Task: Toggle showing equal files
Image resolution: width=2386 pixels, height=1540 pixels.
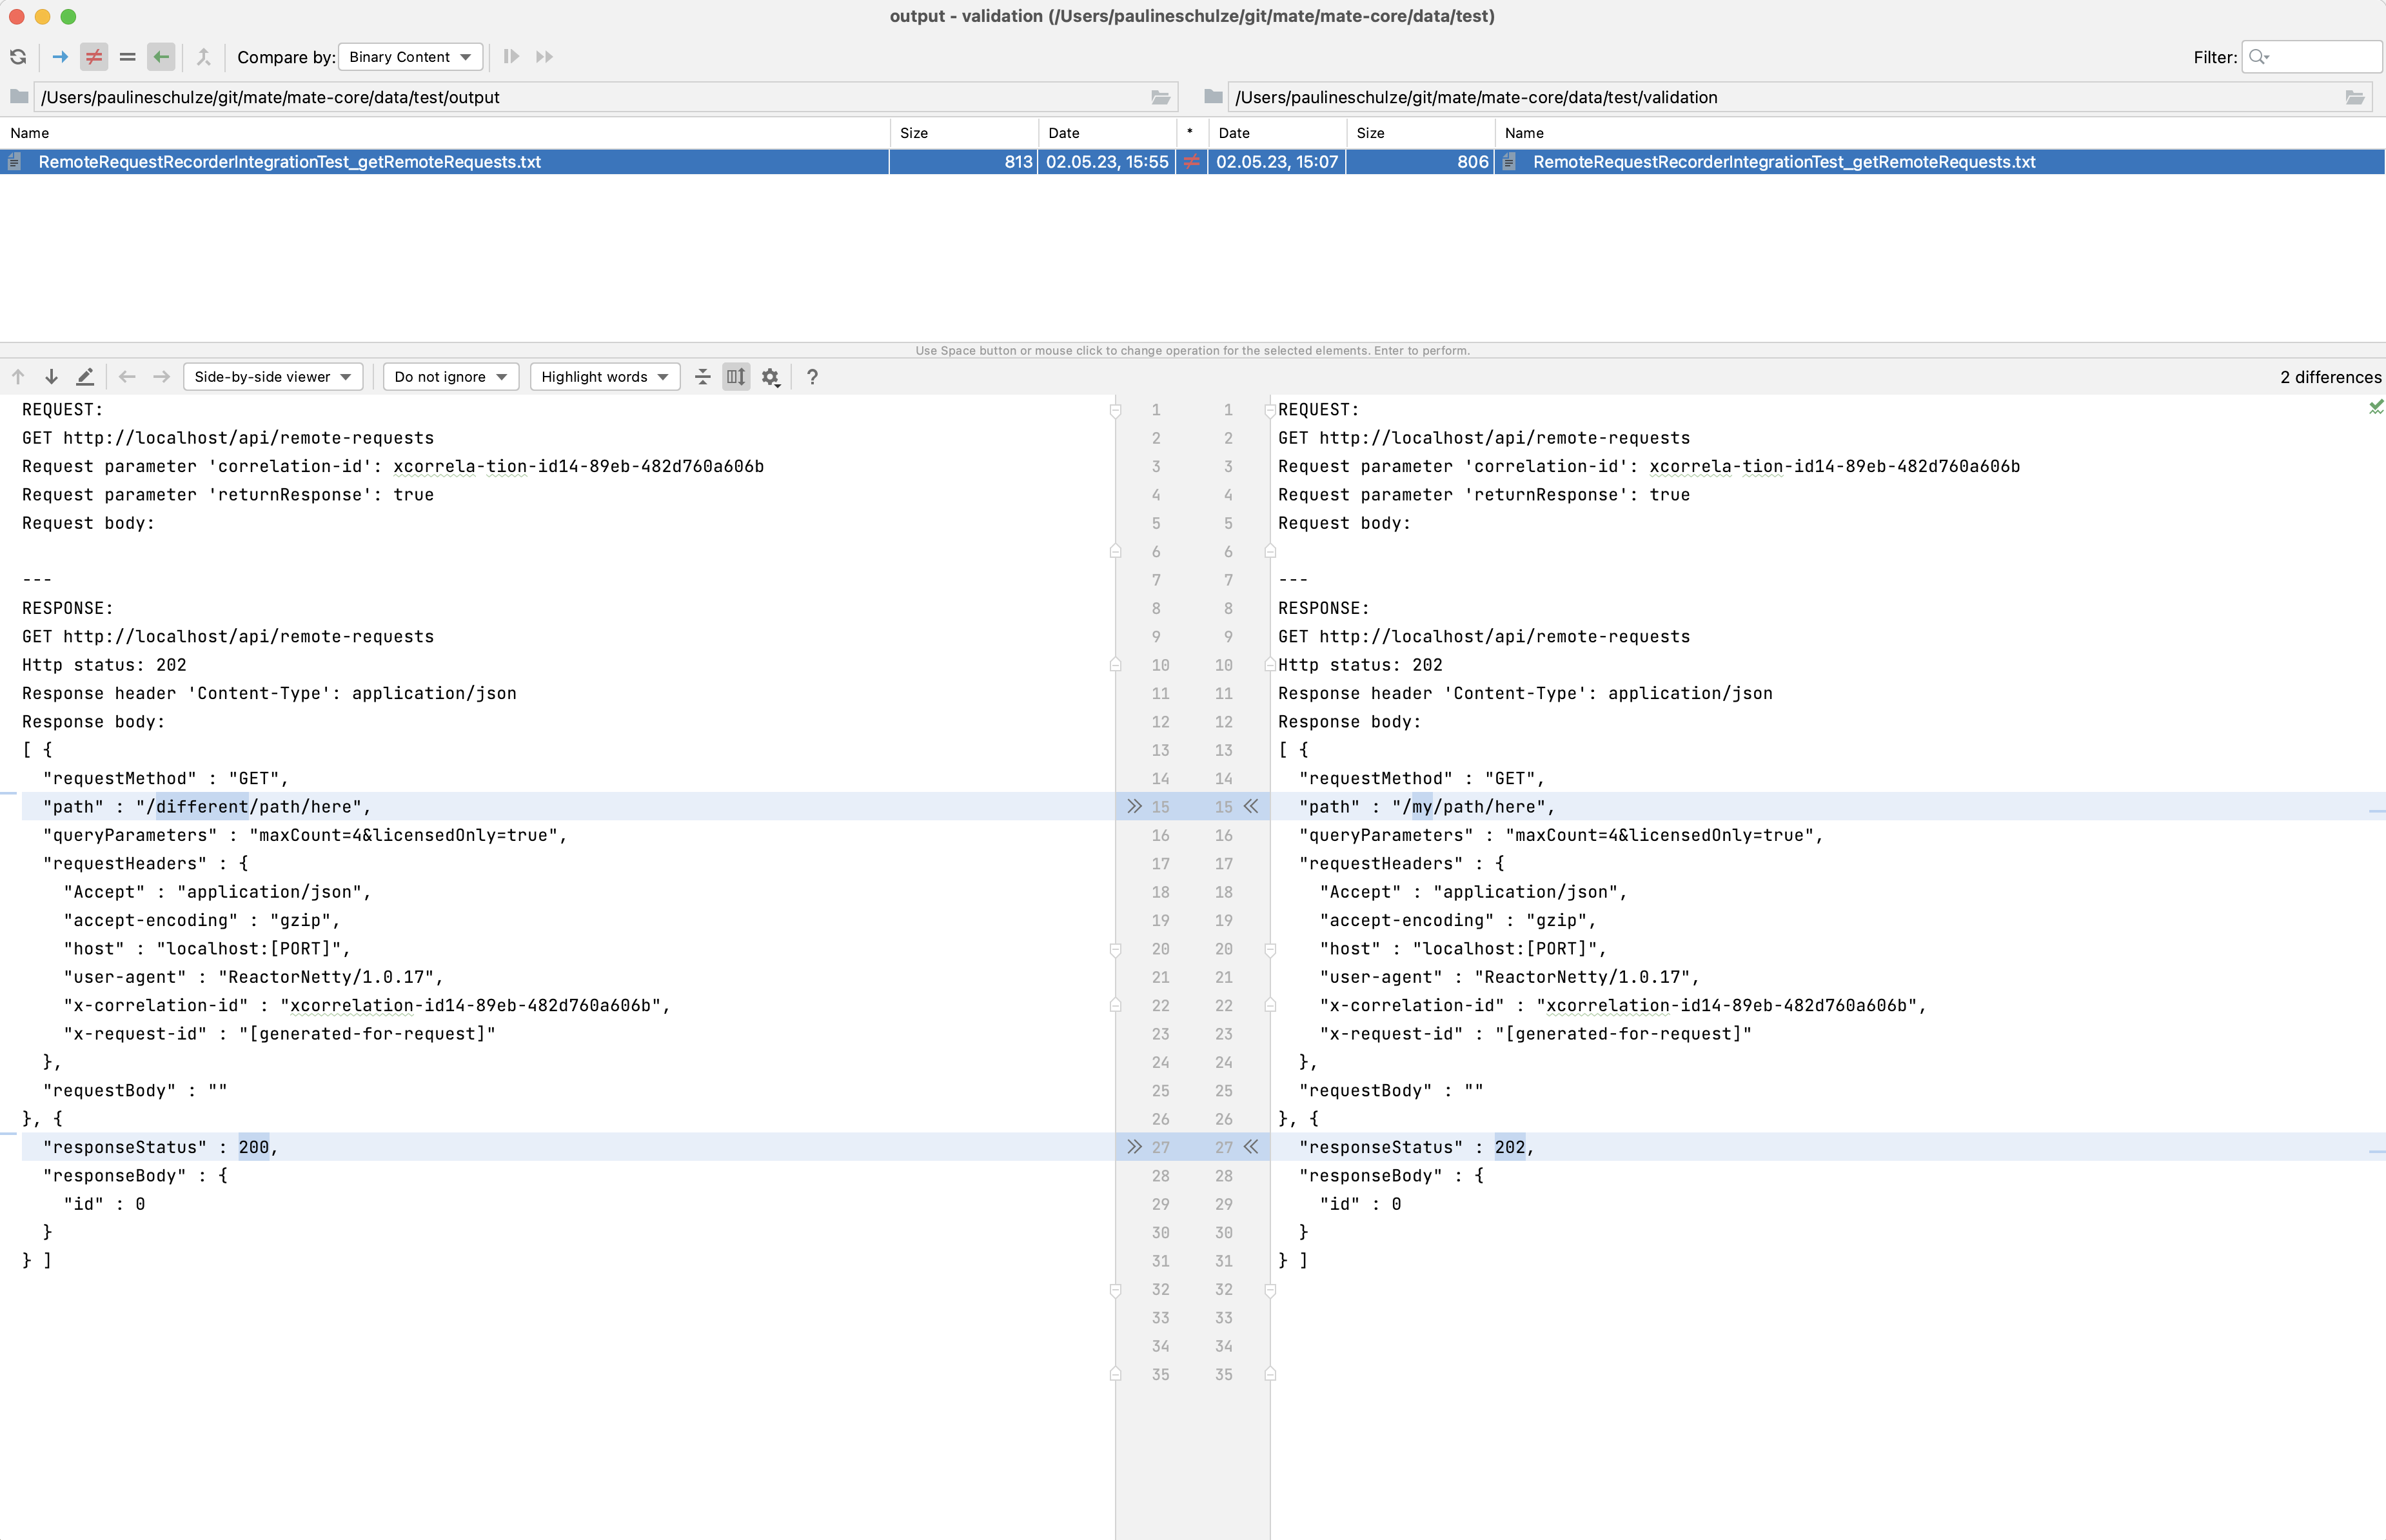Action: click(127, 57)
